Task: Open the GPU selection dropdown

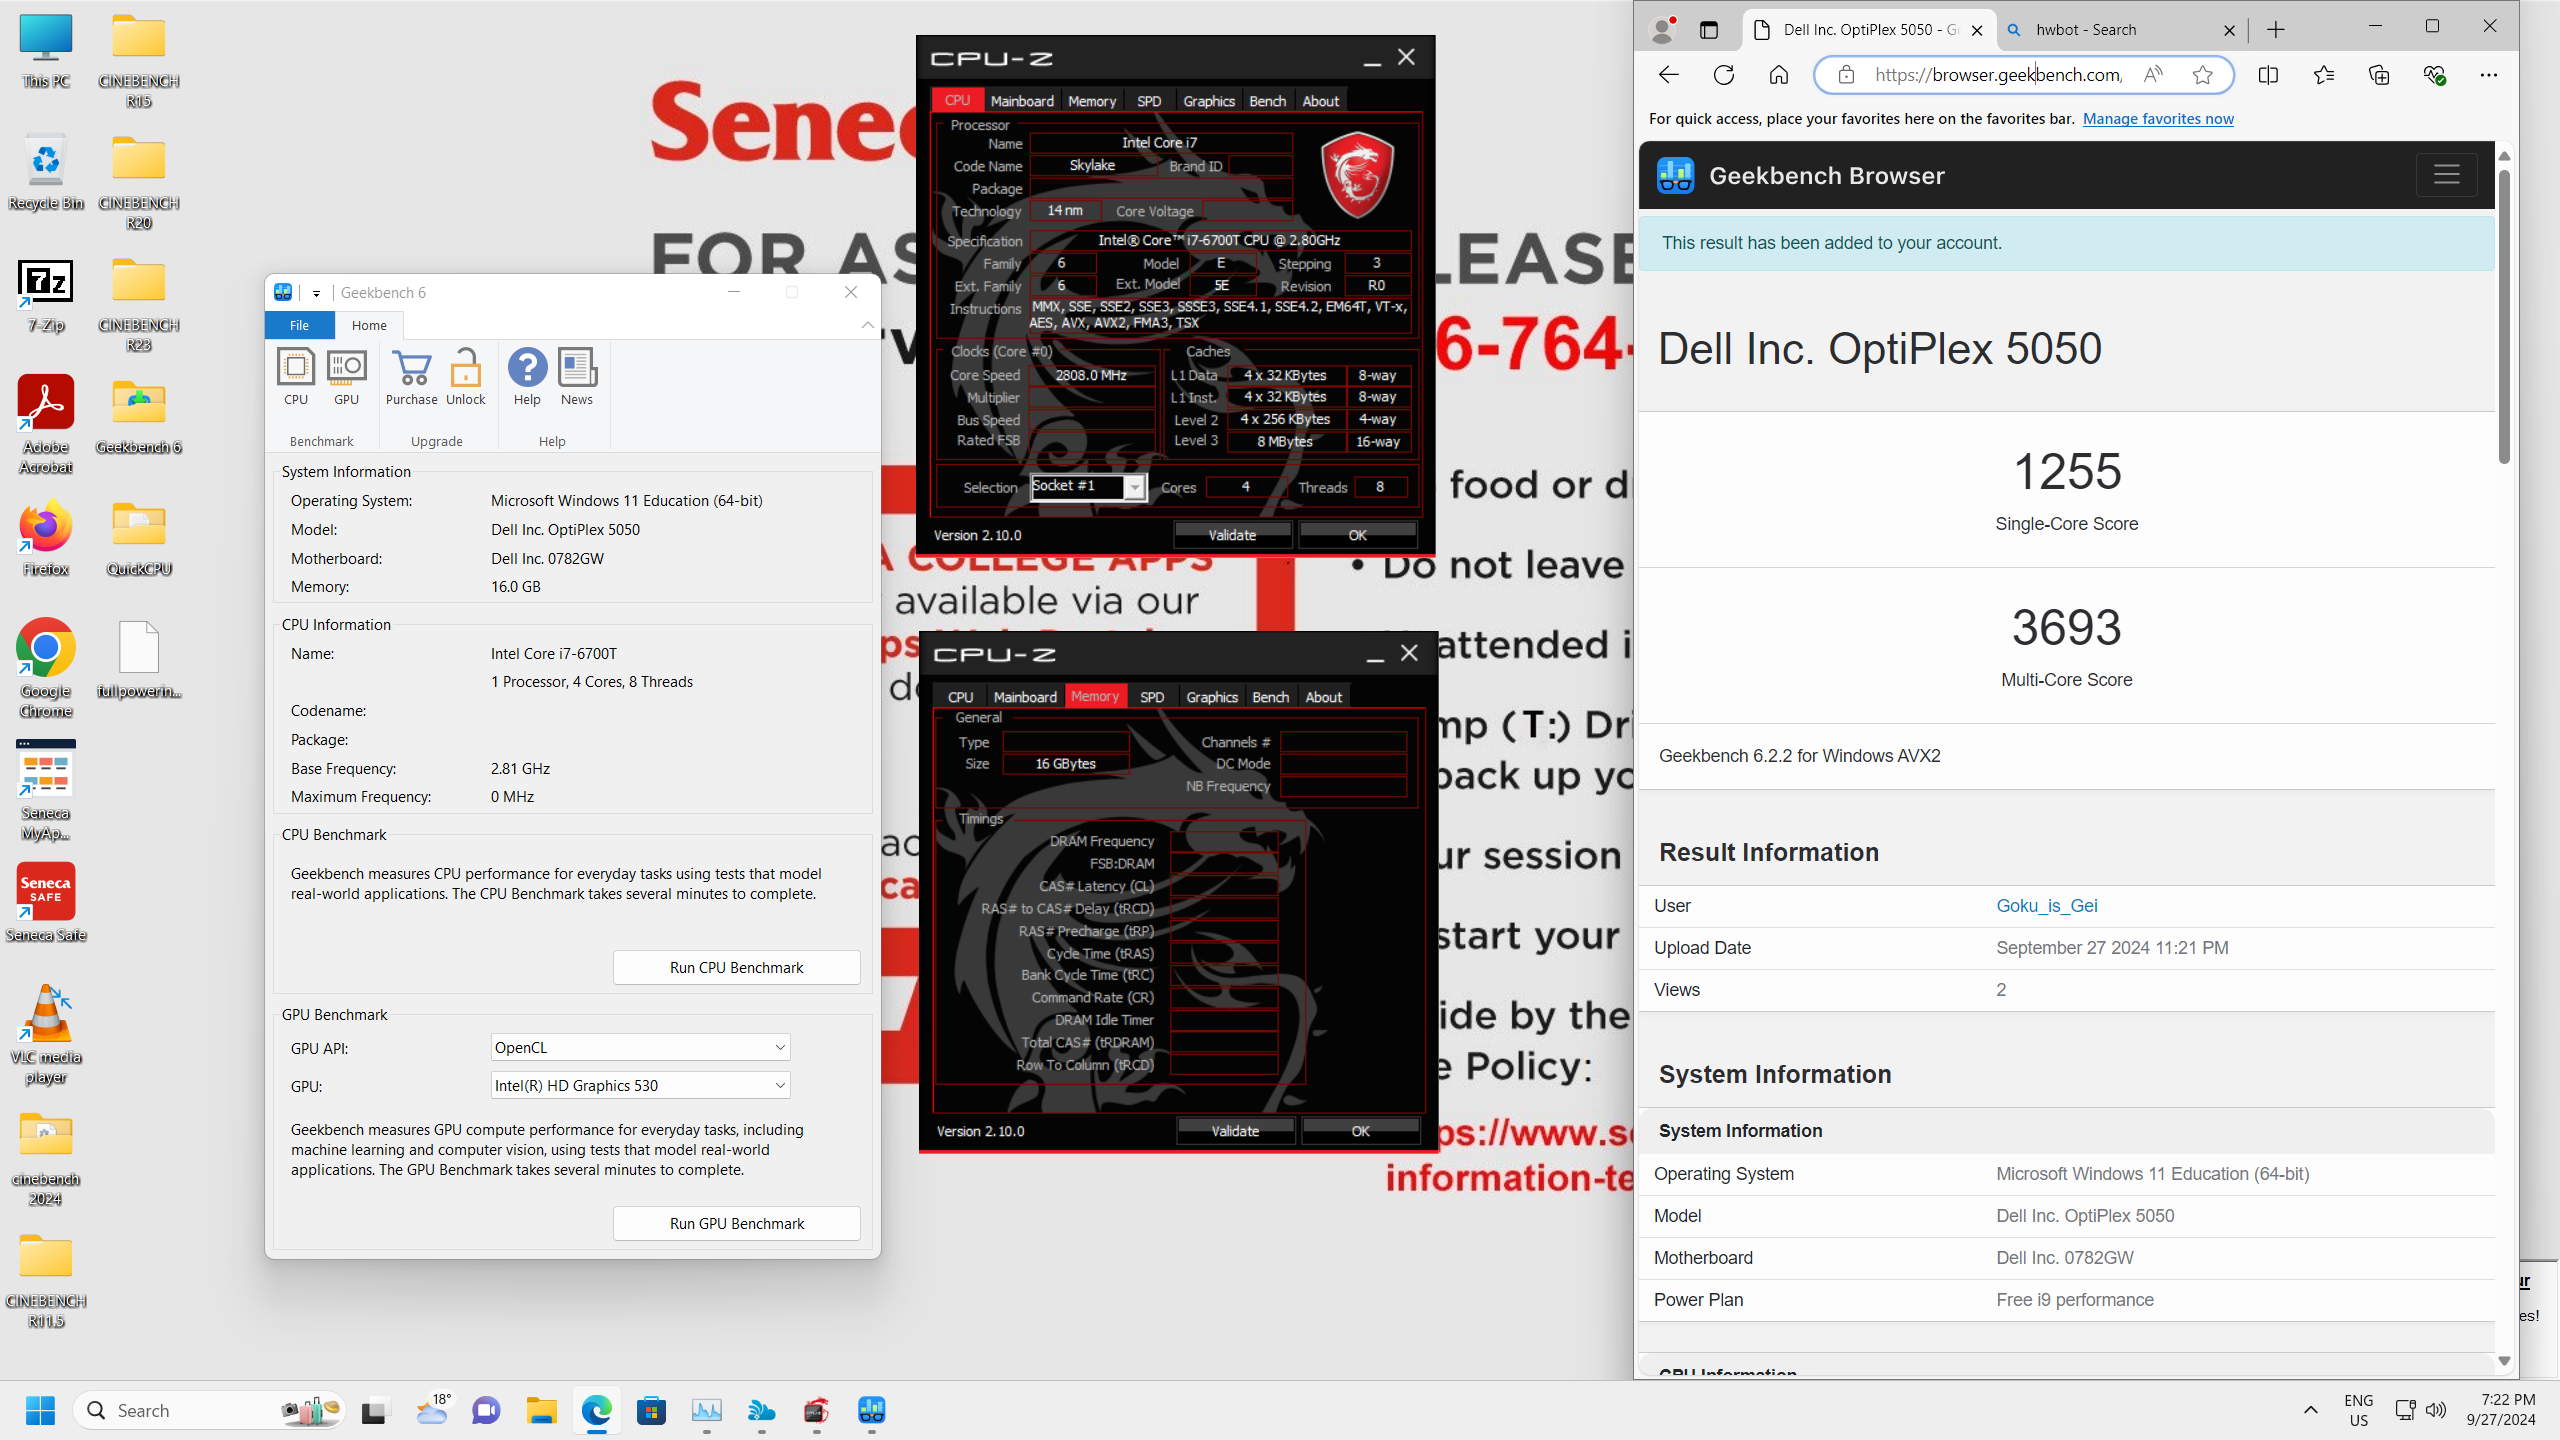Action: tap(640, 1085)
